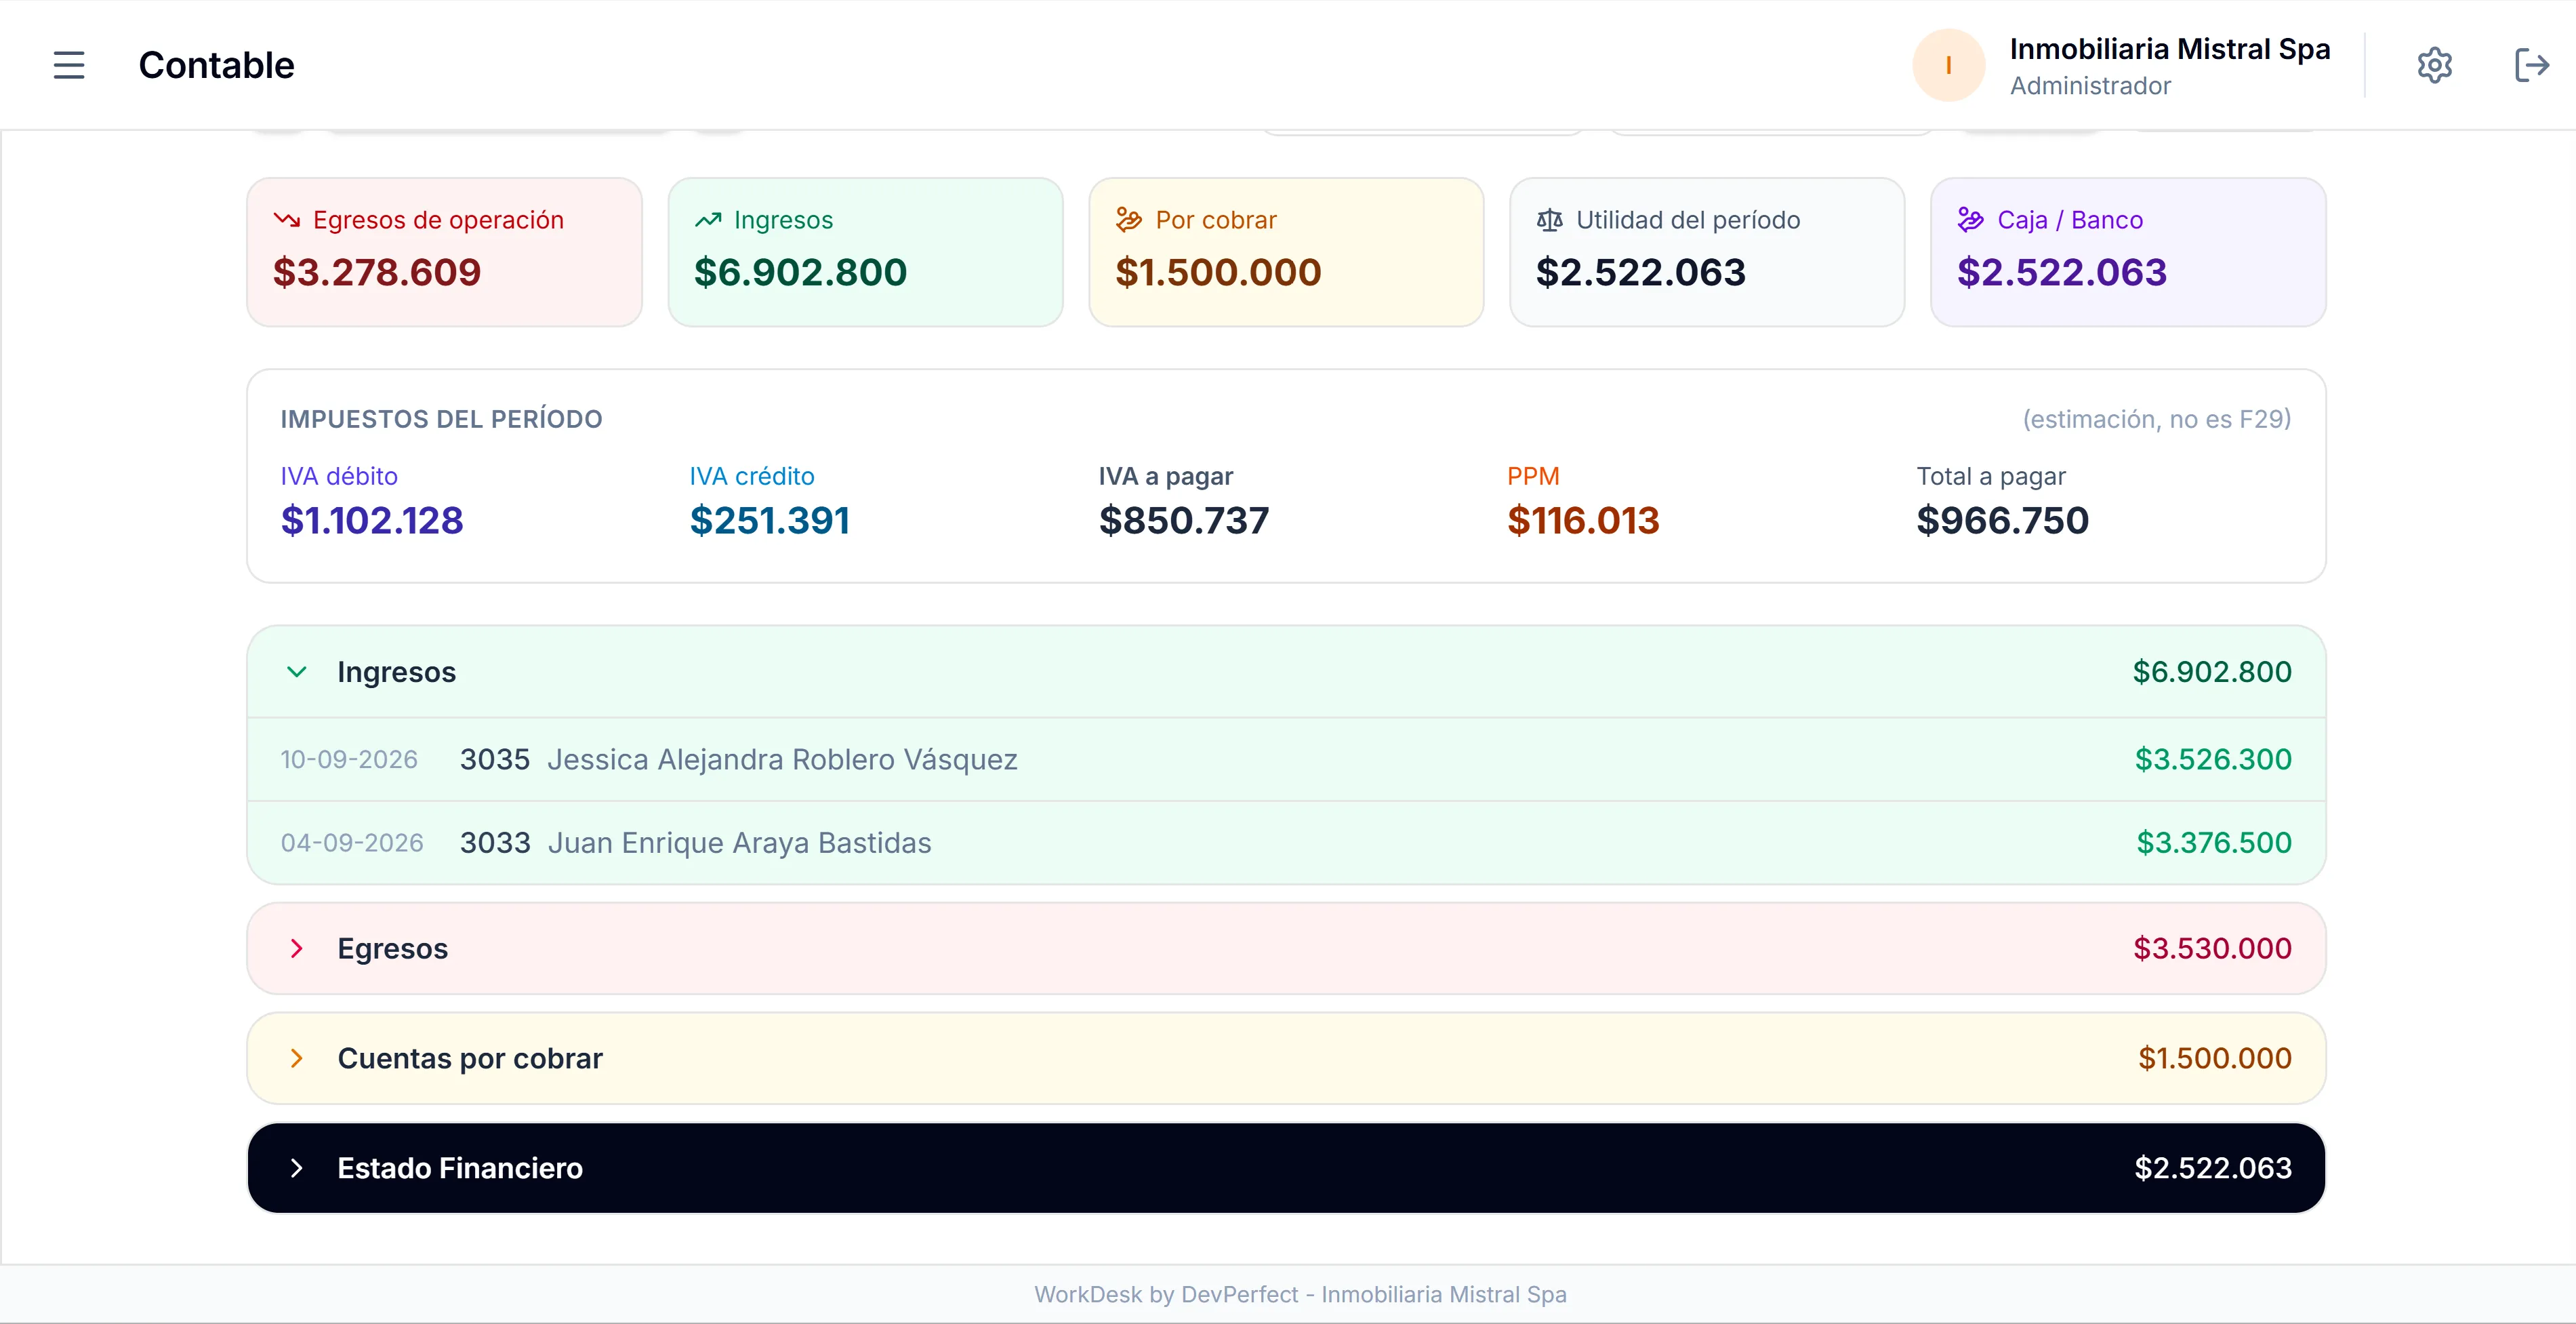
Task: Click the hand-coins icon on Por cobrar card
Action: (1129, 220)
